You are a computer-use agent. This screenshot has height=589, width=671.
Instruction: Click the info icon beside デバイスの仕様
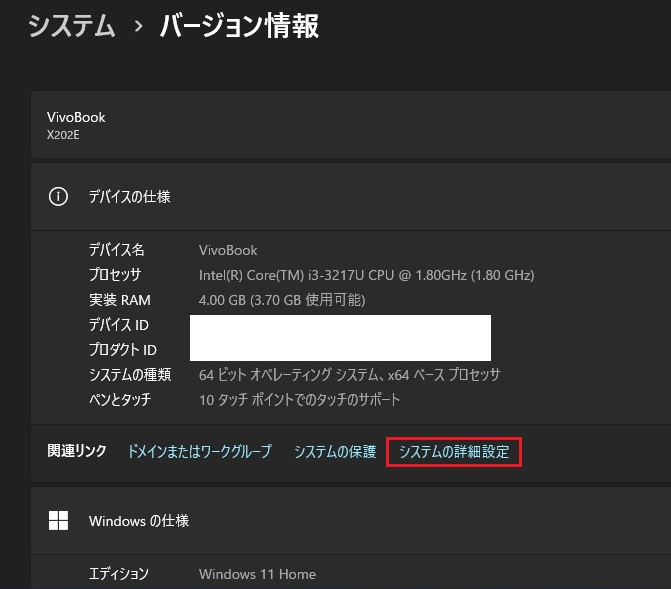click(58, 197)
